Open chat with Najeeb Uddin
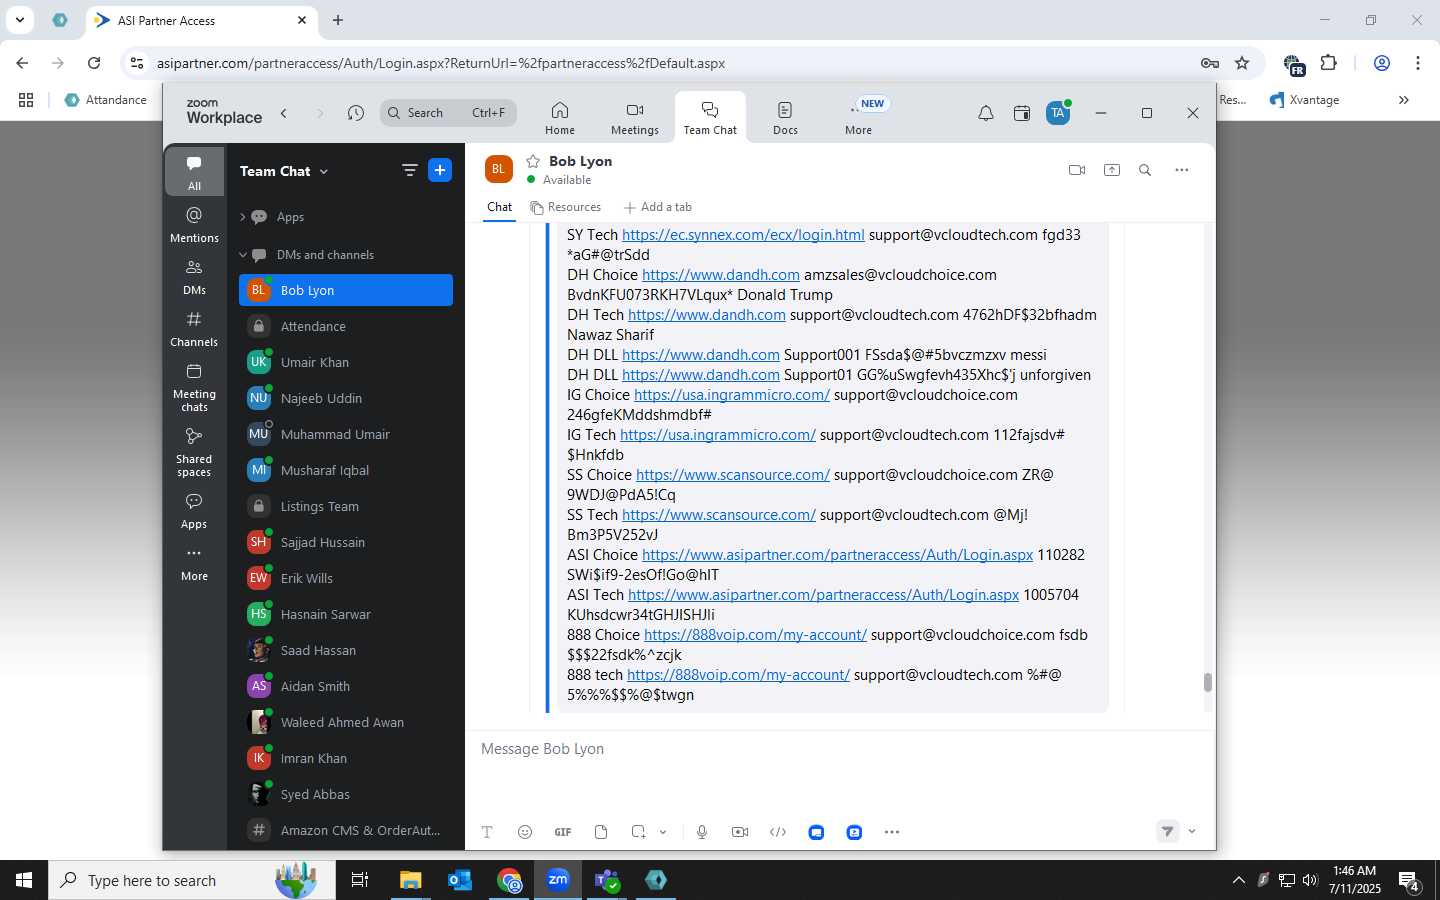The width and height of the screenshot is (1440, 900). [x=346, y=398]
